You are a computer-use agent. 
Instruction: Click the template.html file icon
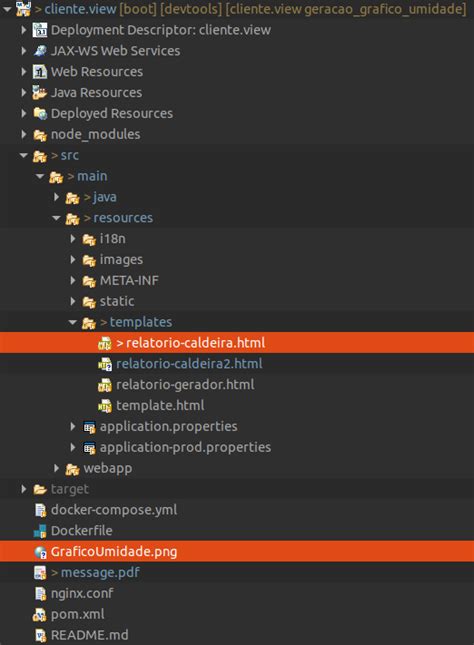(105, 406)
